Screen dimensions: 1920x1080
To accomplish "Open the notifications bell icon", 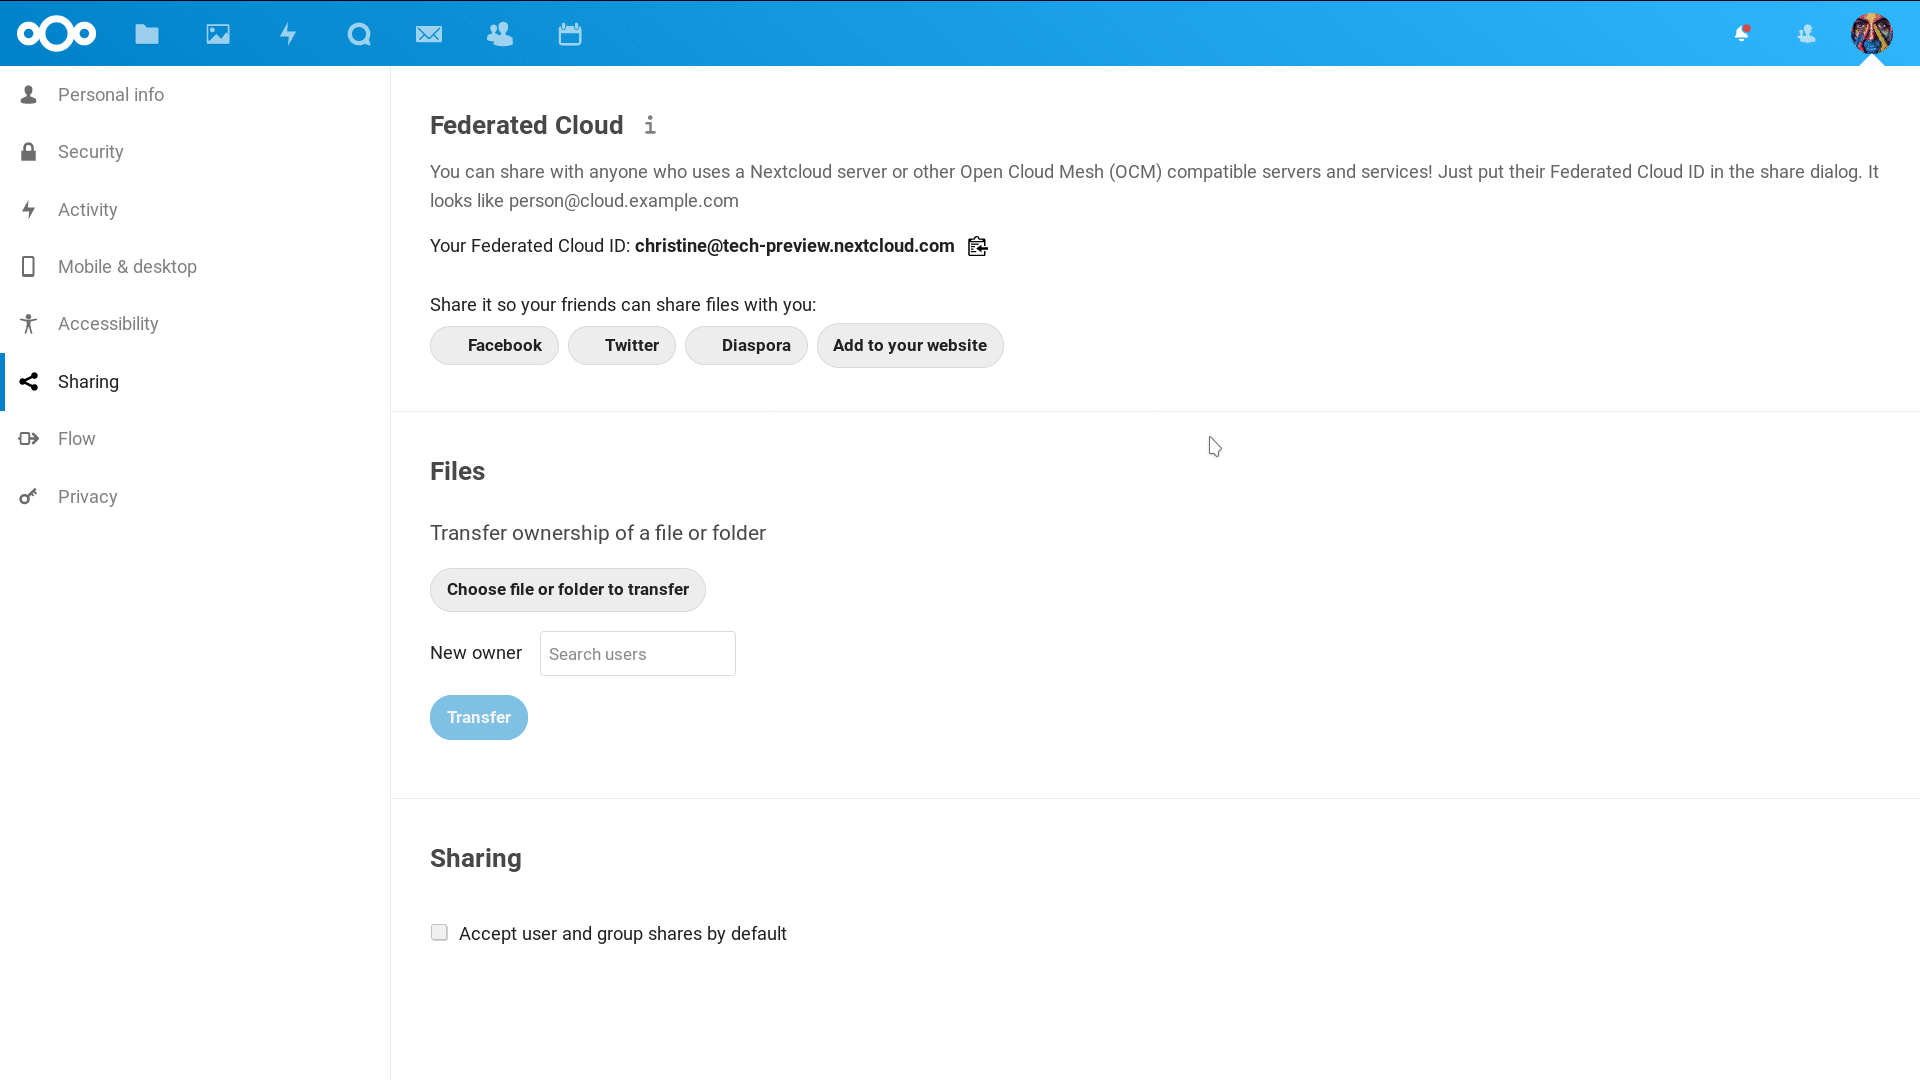I will point(1742,34).
